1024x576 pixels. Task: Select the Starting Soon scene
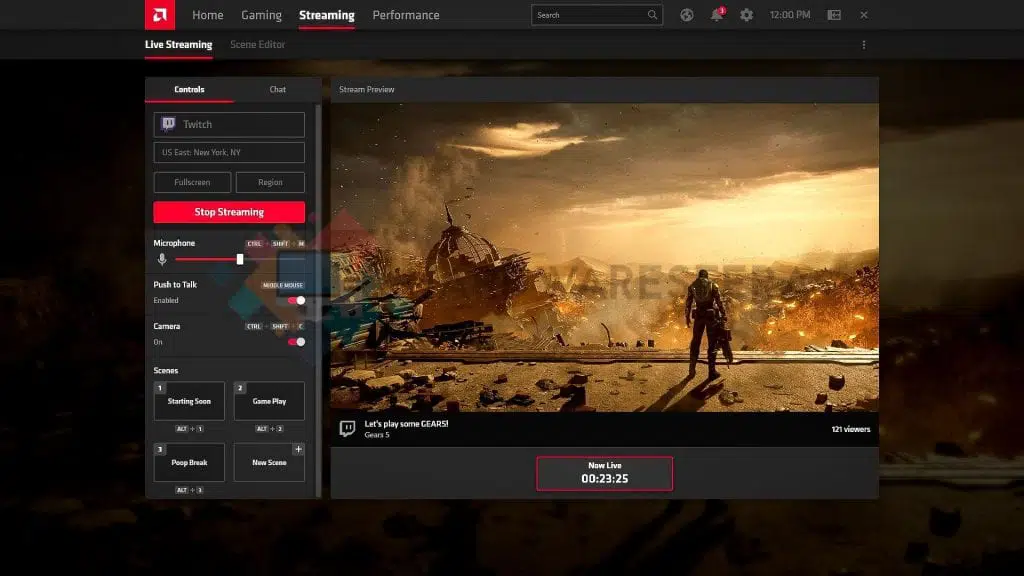(x=189, y=401)
